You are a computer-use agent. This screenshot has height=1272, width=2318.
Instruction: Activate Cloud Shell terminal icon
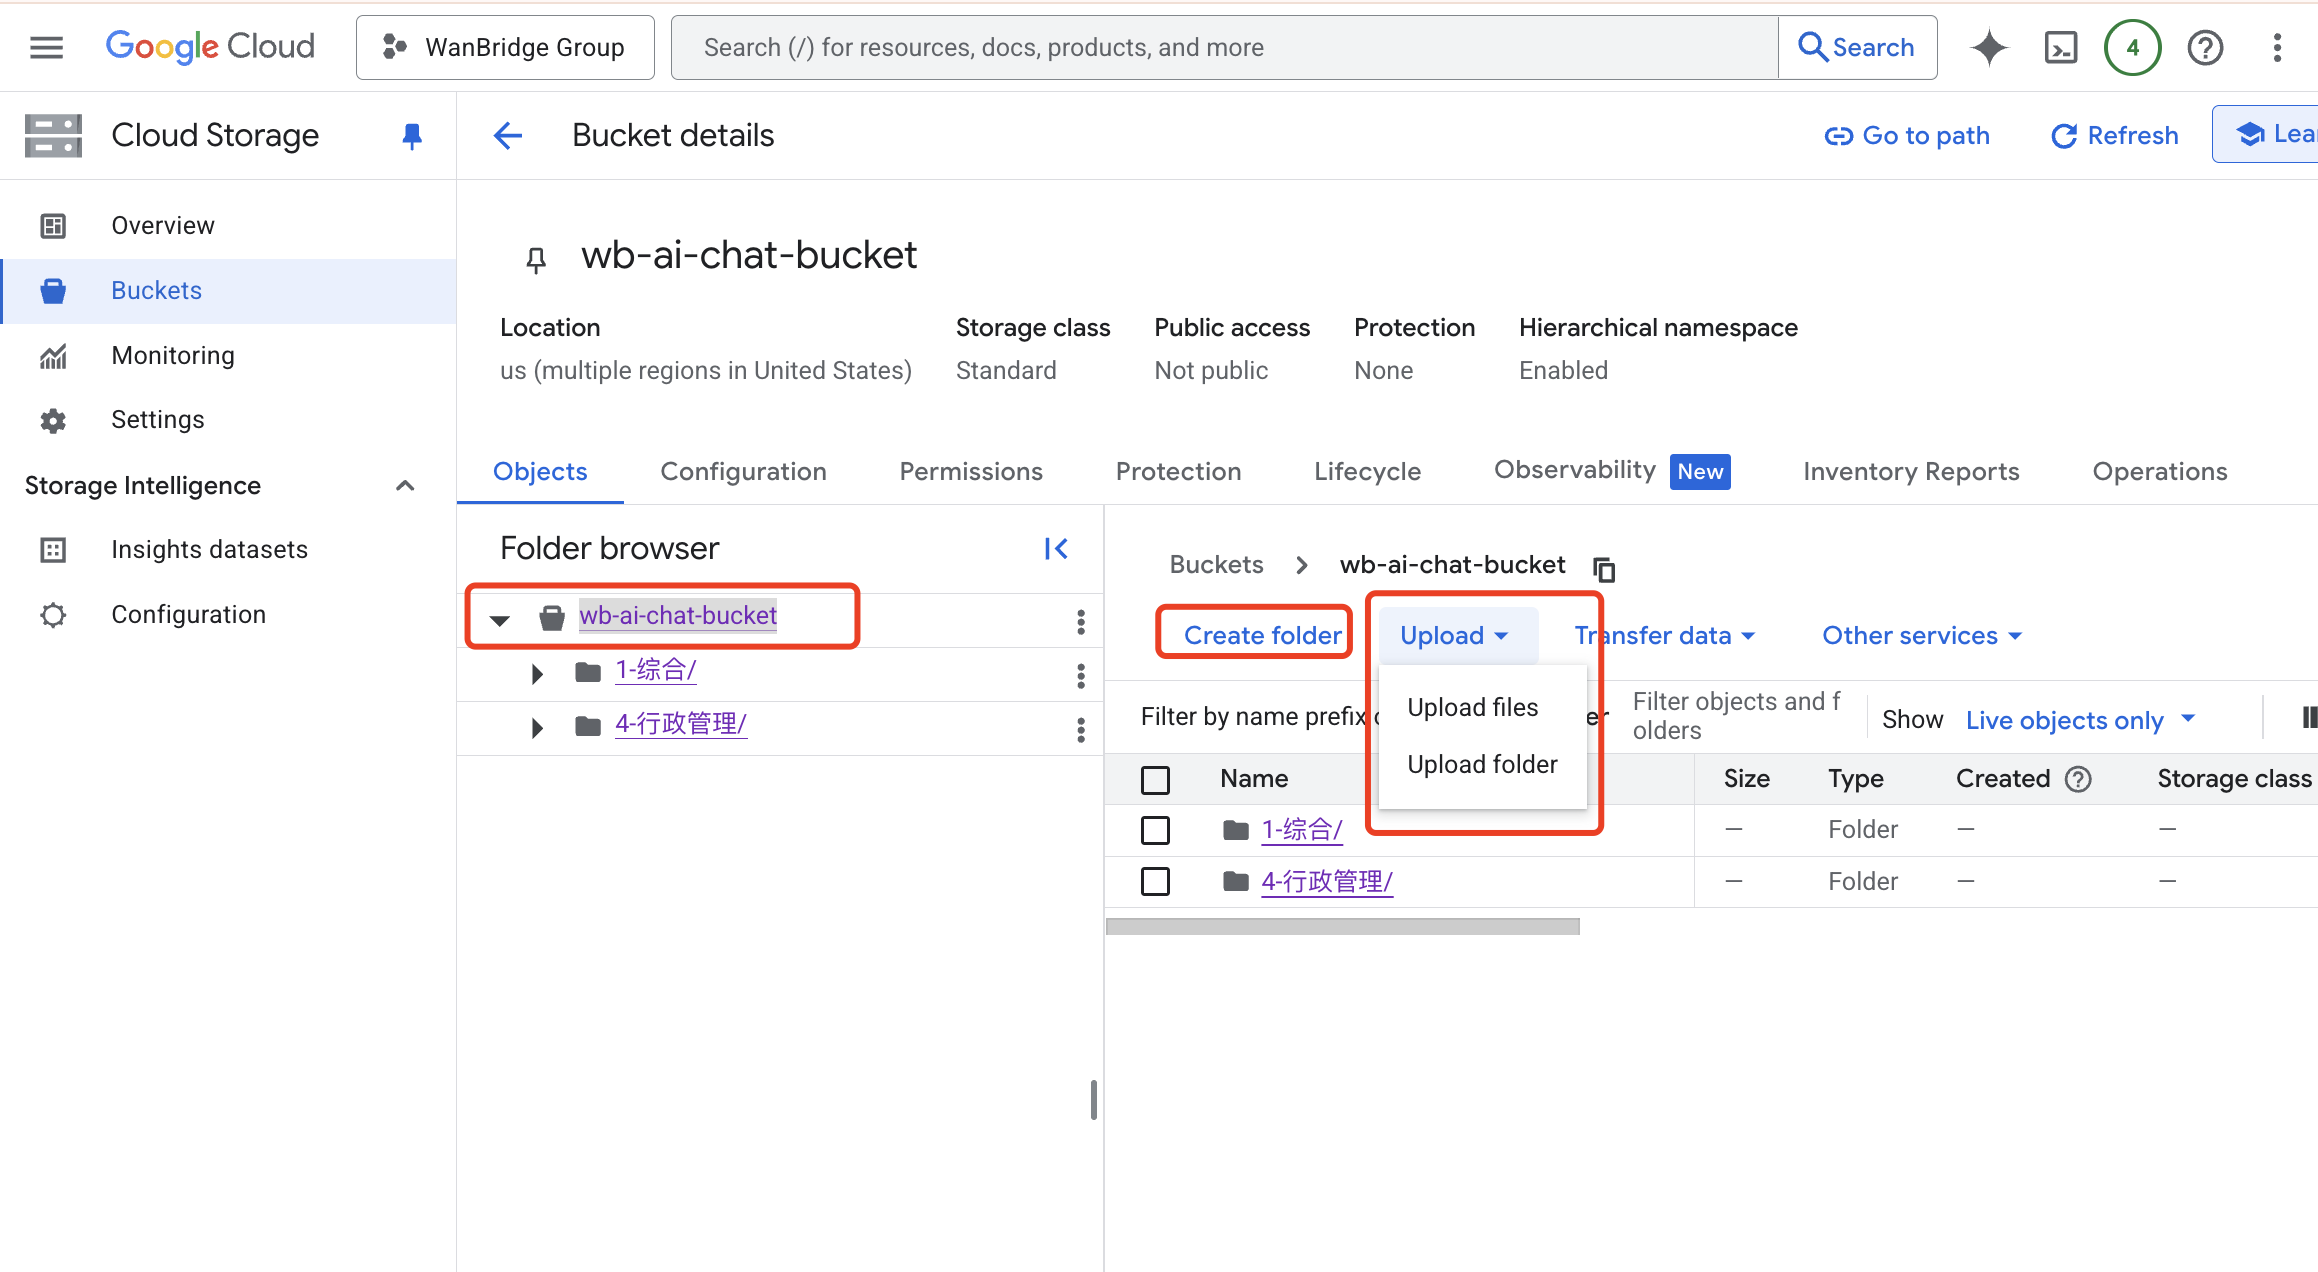[2060, 47]
